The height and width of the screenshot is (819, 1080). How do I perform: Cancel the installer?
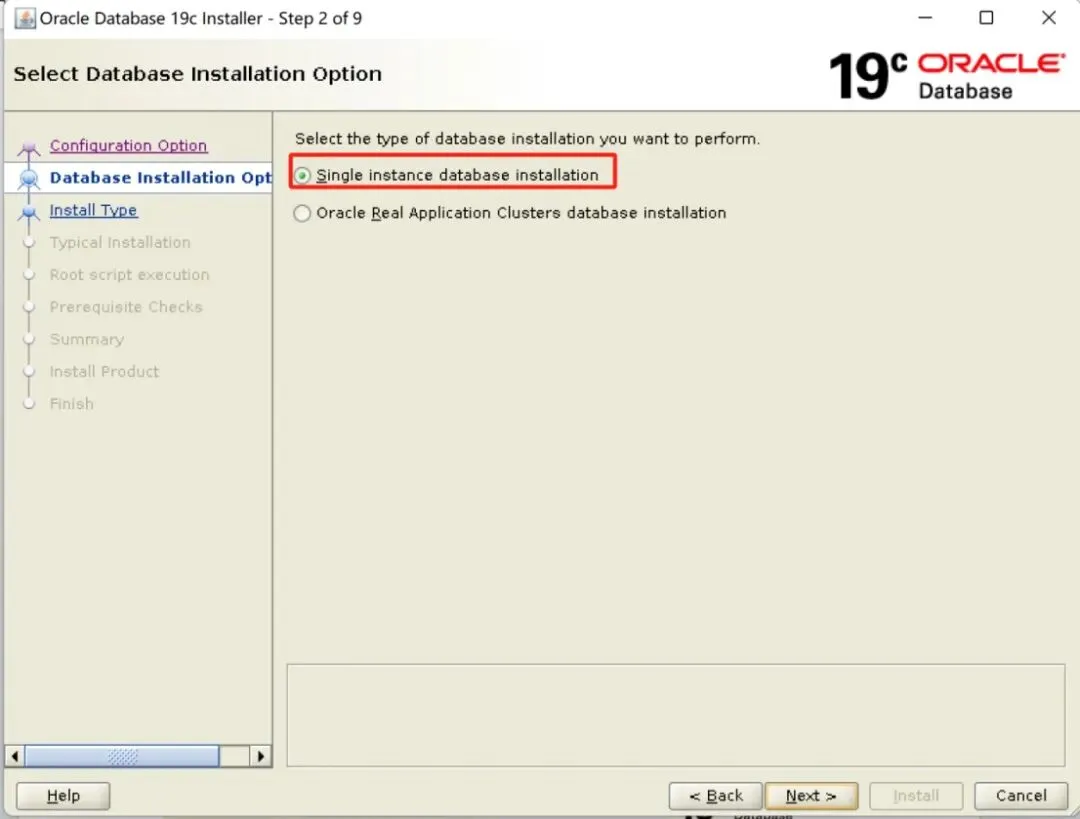pos(1021,796)
